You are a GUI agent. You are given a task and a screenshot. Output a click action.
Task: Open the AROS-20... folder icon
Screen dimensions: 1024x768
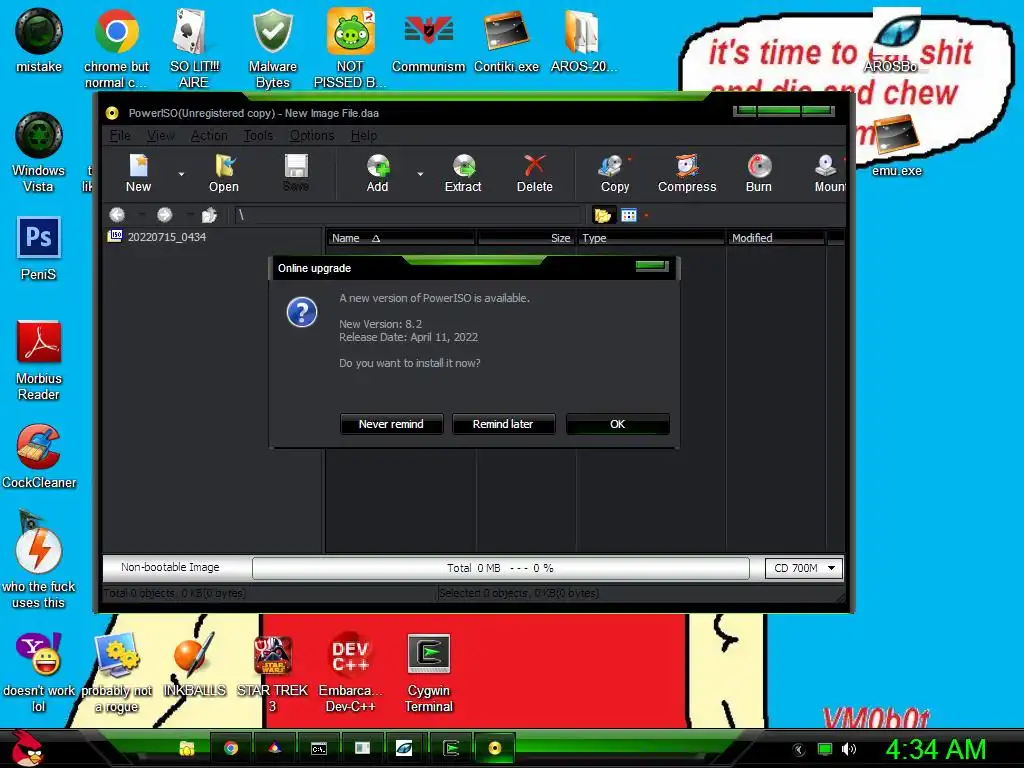583,41
